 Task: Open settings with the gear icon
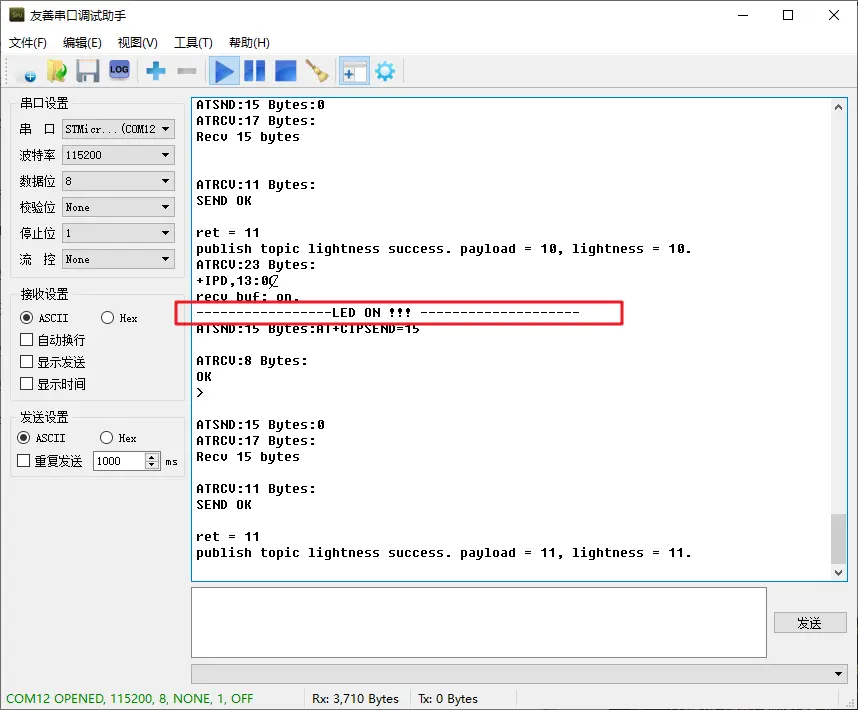point(385,72)
